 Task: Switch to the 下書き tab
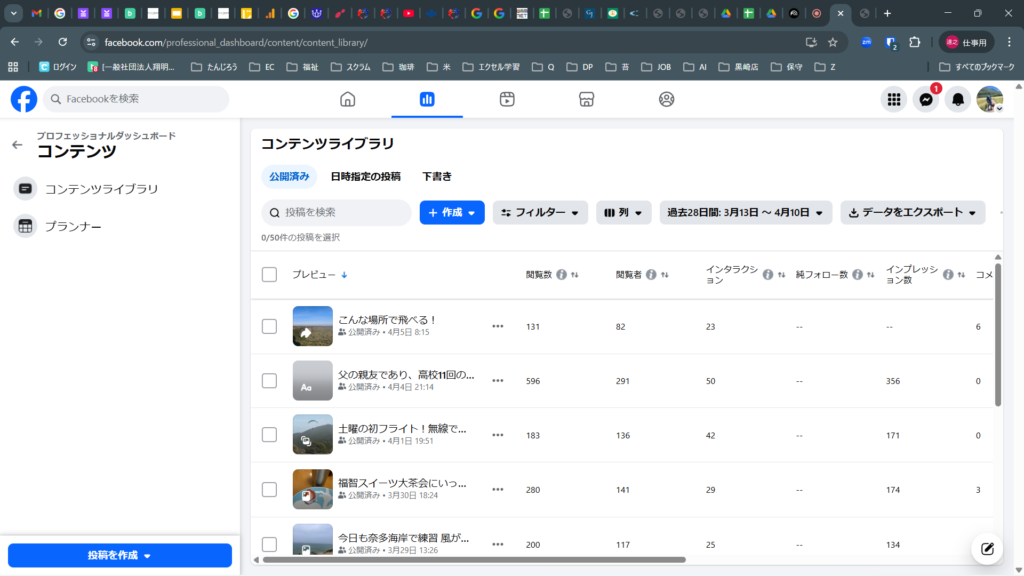coord(436,176)
